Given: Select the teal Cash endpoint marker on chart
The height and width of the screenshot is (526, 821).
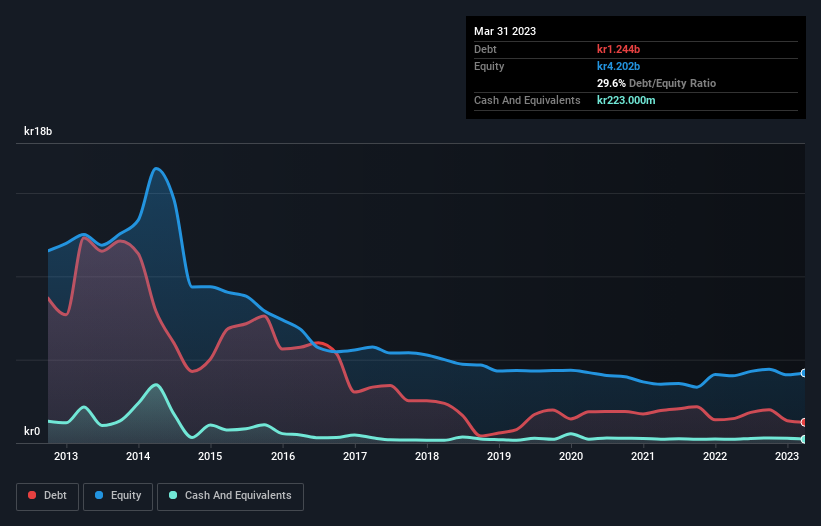Looking at the screenshot, I should point(804,439).
